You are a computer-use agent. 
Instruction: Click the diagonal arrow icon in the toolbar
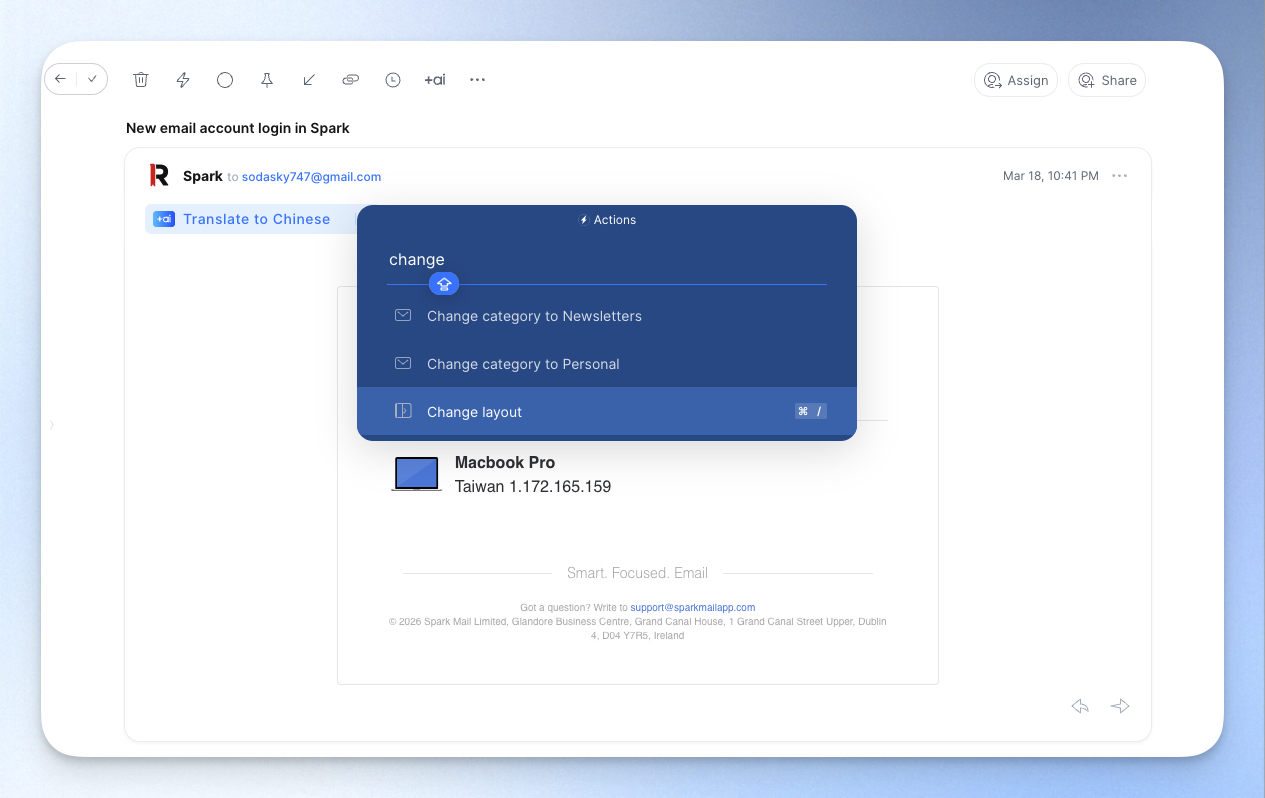click(309, 80)
